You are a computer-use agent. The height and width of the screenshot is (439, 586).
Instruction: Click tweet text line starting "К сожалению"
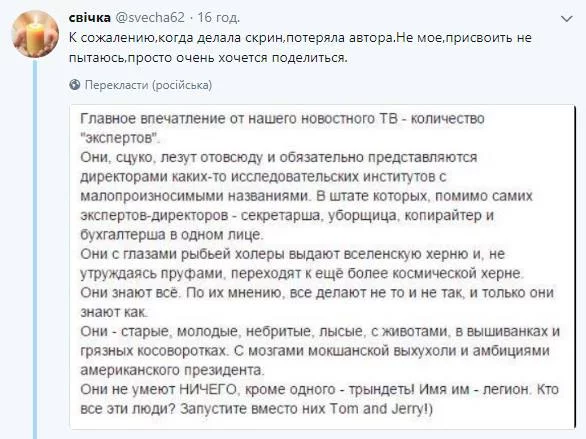coord(300,38)
